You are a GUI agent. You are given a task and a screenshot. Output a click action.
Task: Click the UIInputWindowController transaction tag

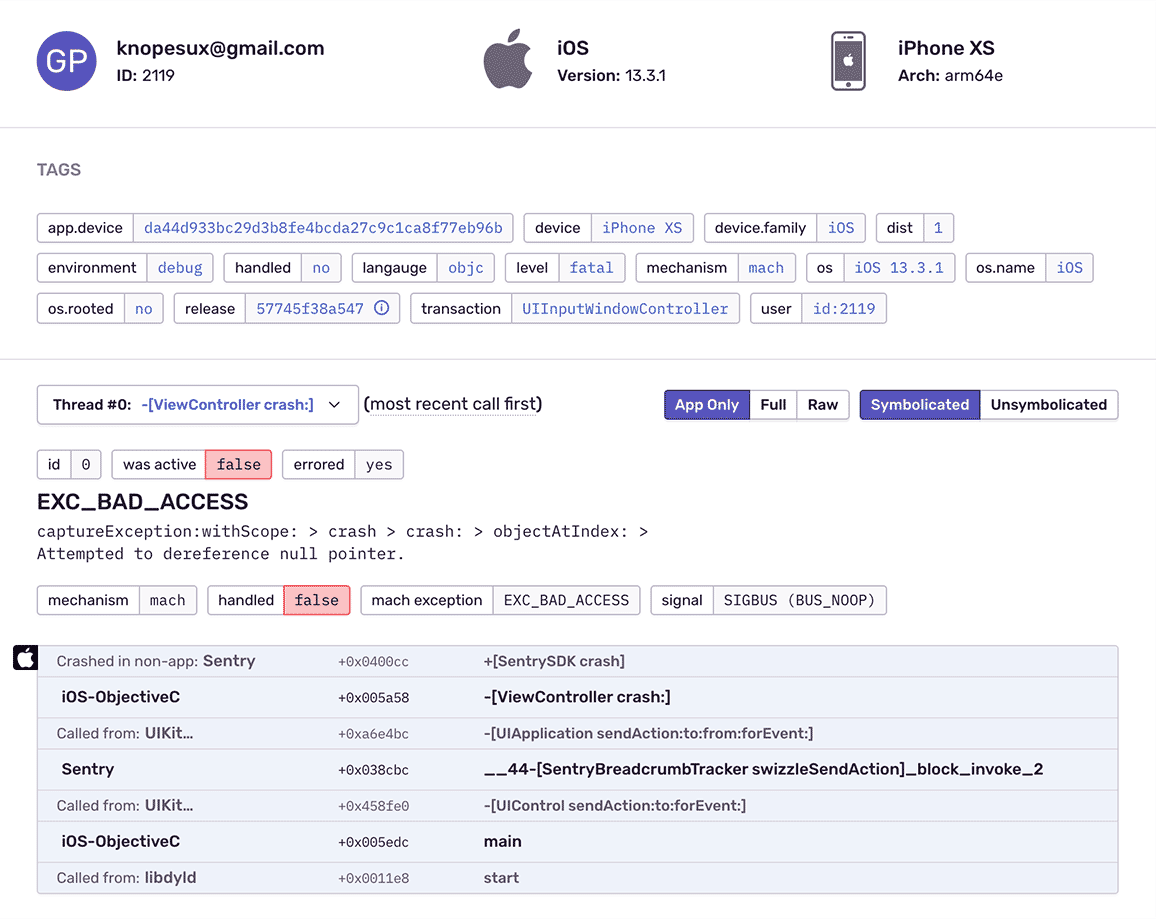point(625,309)
